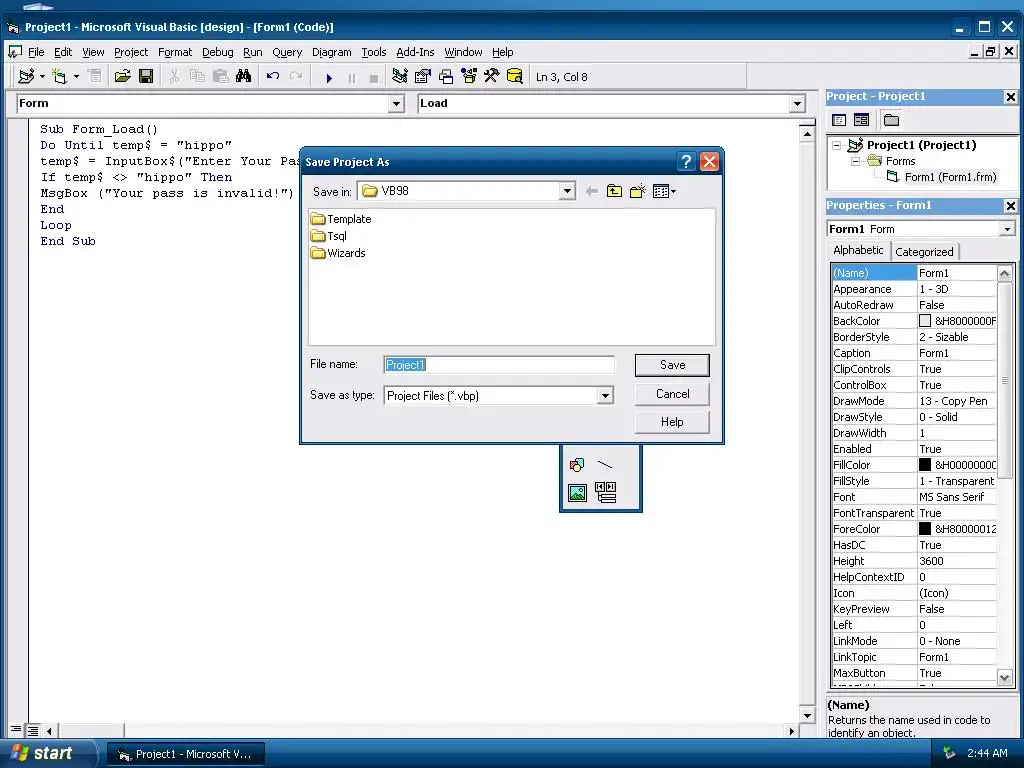Open Form Layout Window toolbar icon
1024x768 pixels.
(x=446, y=76)
